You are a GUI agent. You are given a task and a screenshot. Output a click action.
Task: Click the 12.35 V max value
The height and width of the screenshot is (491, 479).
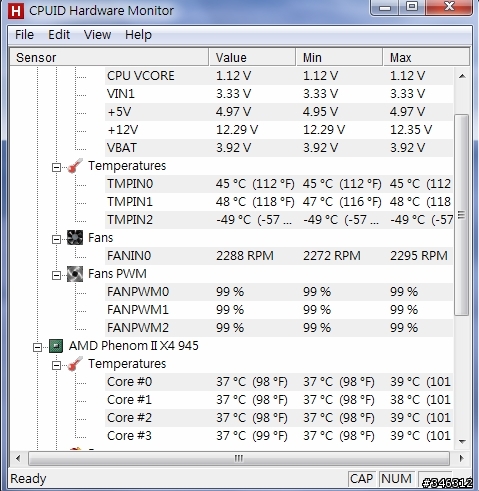pos(411,130)
